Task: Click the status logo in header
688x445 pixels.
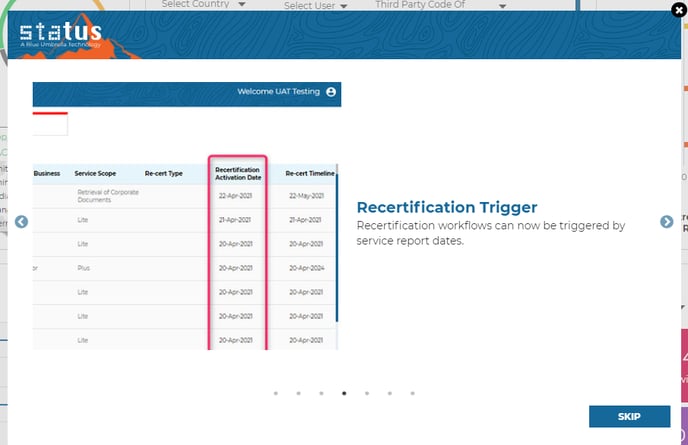Action: [x=61, y=33]
